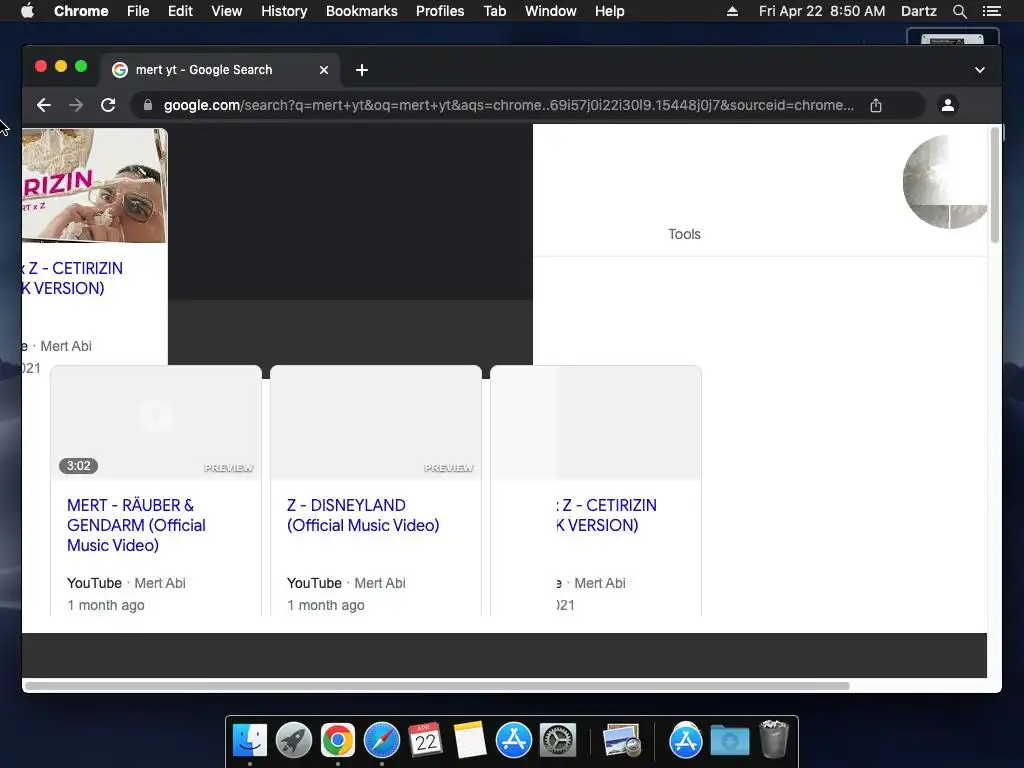1024x768 pixels.
Task: View site info via the lock icon
Action: point(148,105)
